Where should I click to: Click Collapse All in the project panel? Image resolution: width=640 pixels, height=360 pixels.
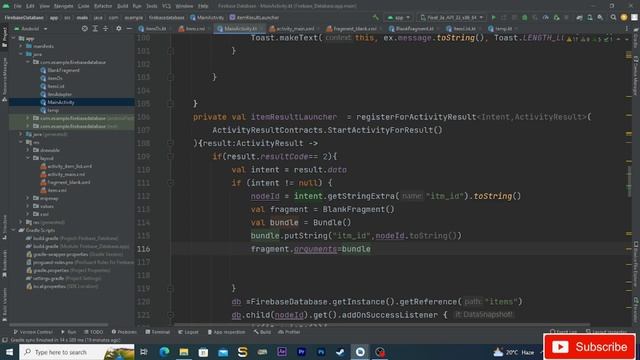click(106, 29)
